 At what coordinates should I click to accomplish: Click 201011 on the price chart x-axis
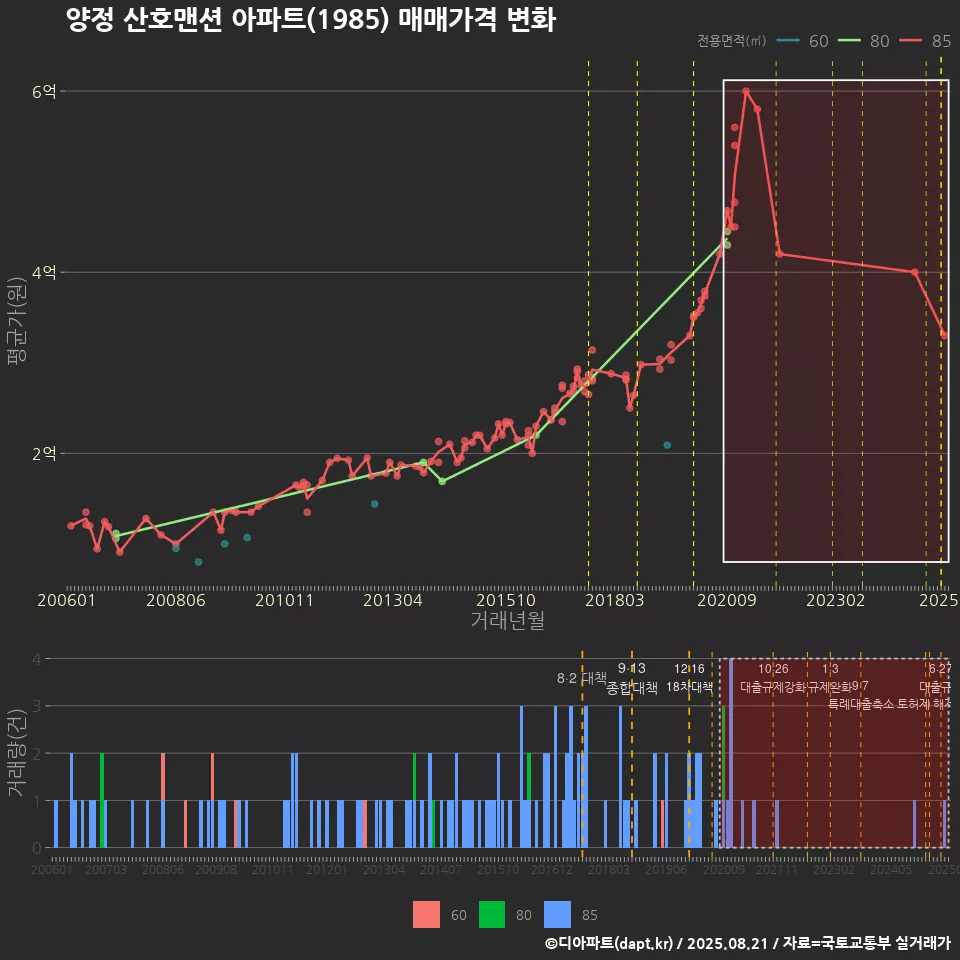coord(284,600)
